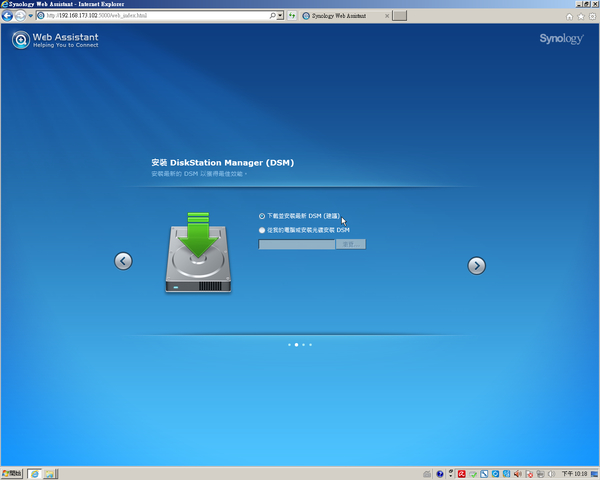Click the tray icon with red X badge
This screenshot has height=480, width=600.
tap(529, 474)
